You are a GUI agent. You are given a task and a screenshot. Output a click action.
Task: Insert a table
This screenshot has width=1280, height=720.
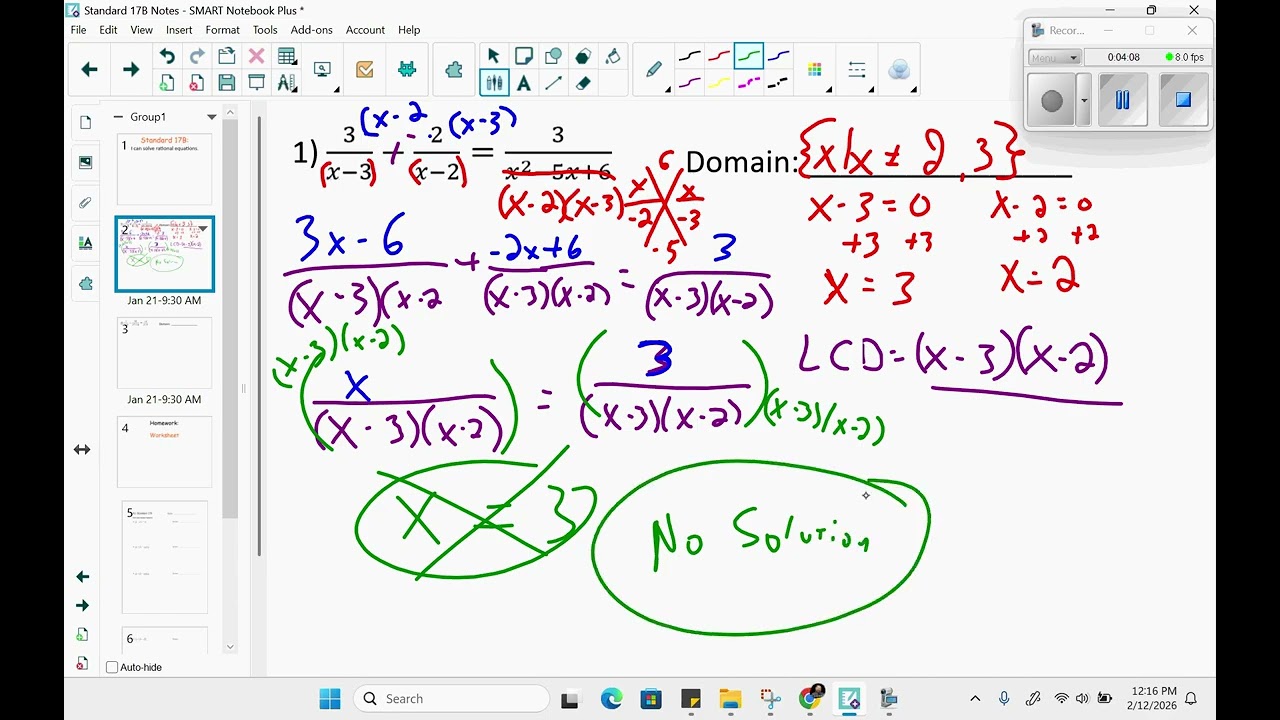point(287,56)
